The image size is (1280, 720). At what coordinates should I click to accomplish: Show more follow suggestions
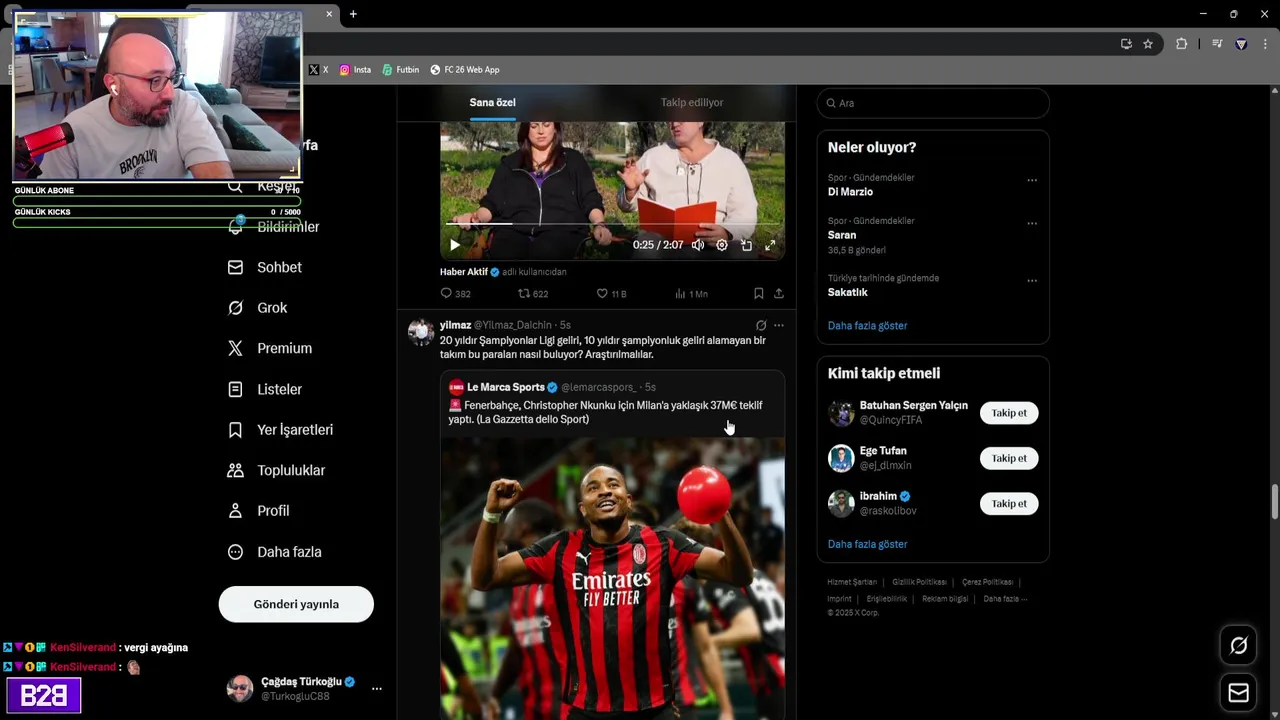click(x=867, y=545)
